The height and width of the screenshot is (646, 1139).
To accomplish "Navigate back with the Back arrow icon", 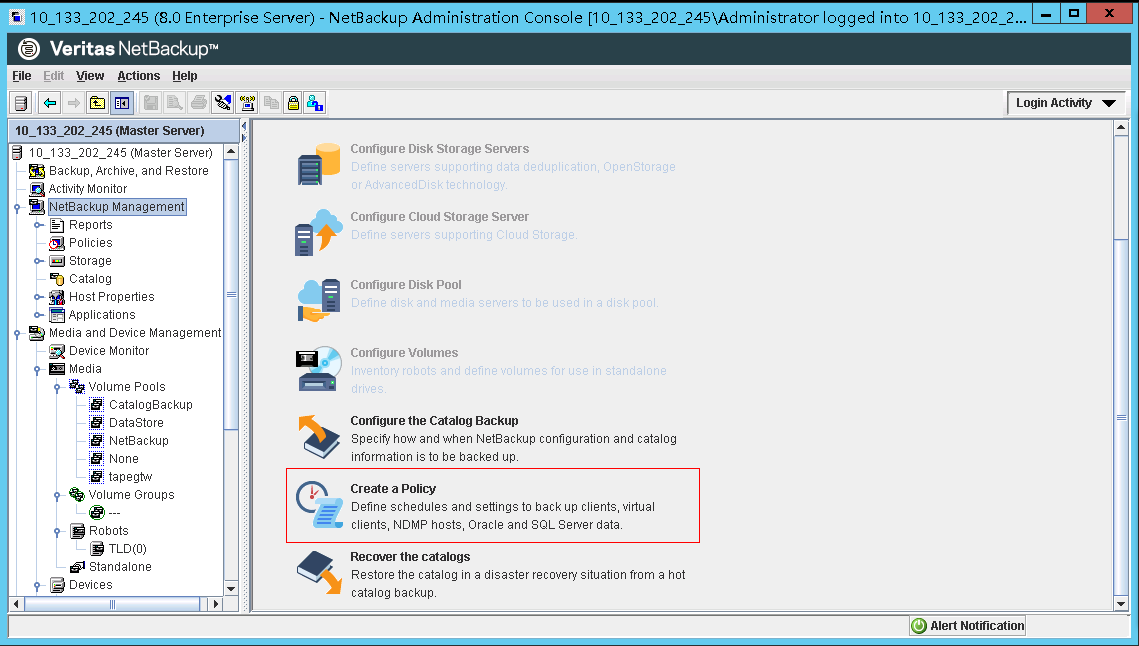I will (x=49, y=102).
